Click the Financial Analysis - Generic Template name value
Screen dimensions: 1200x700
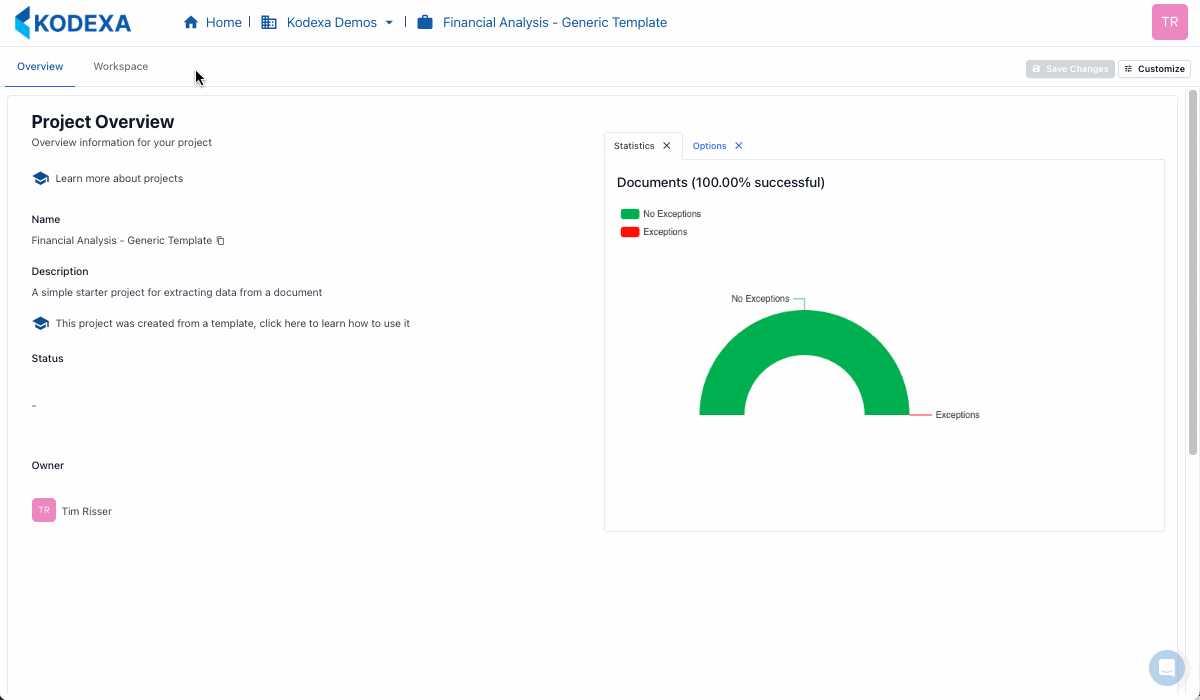(122, 241)
